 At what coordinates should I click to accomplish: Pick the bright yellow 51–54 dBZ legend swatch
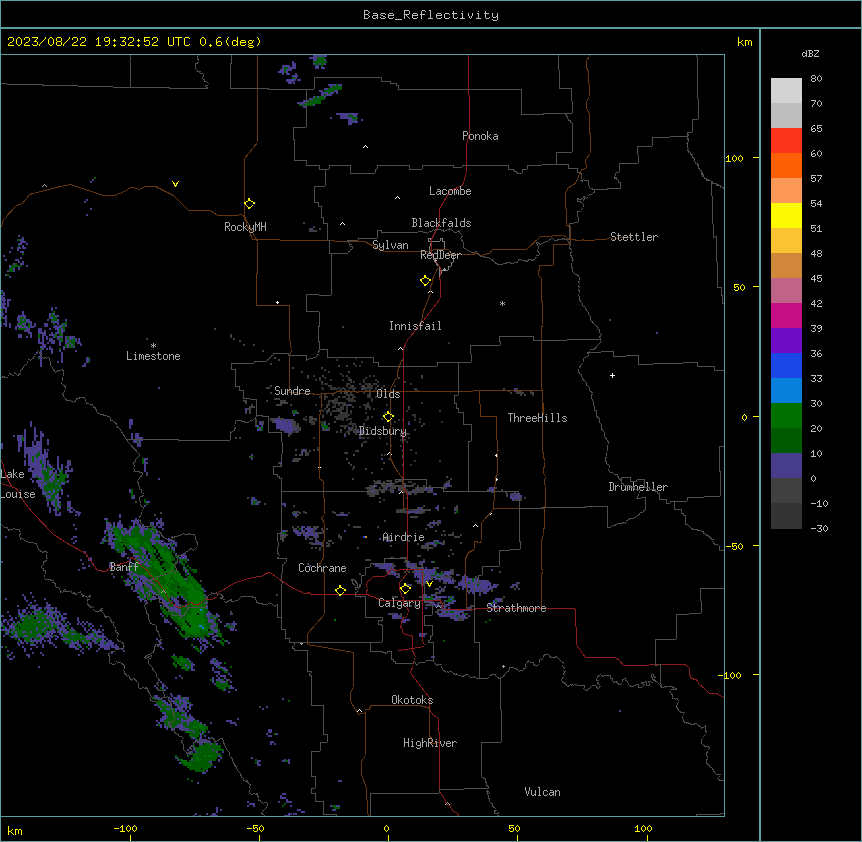pos(786,215)
